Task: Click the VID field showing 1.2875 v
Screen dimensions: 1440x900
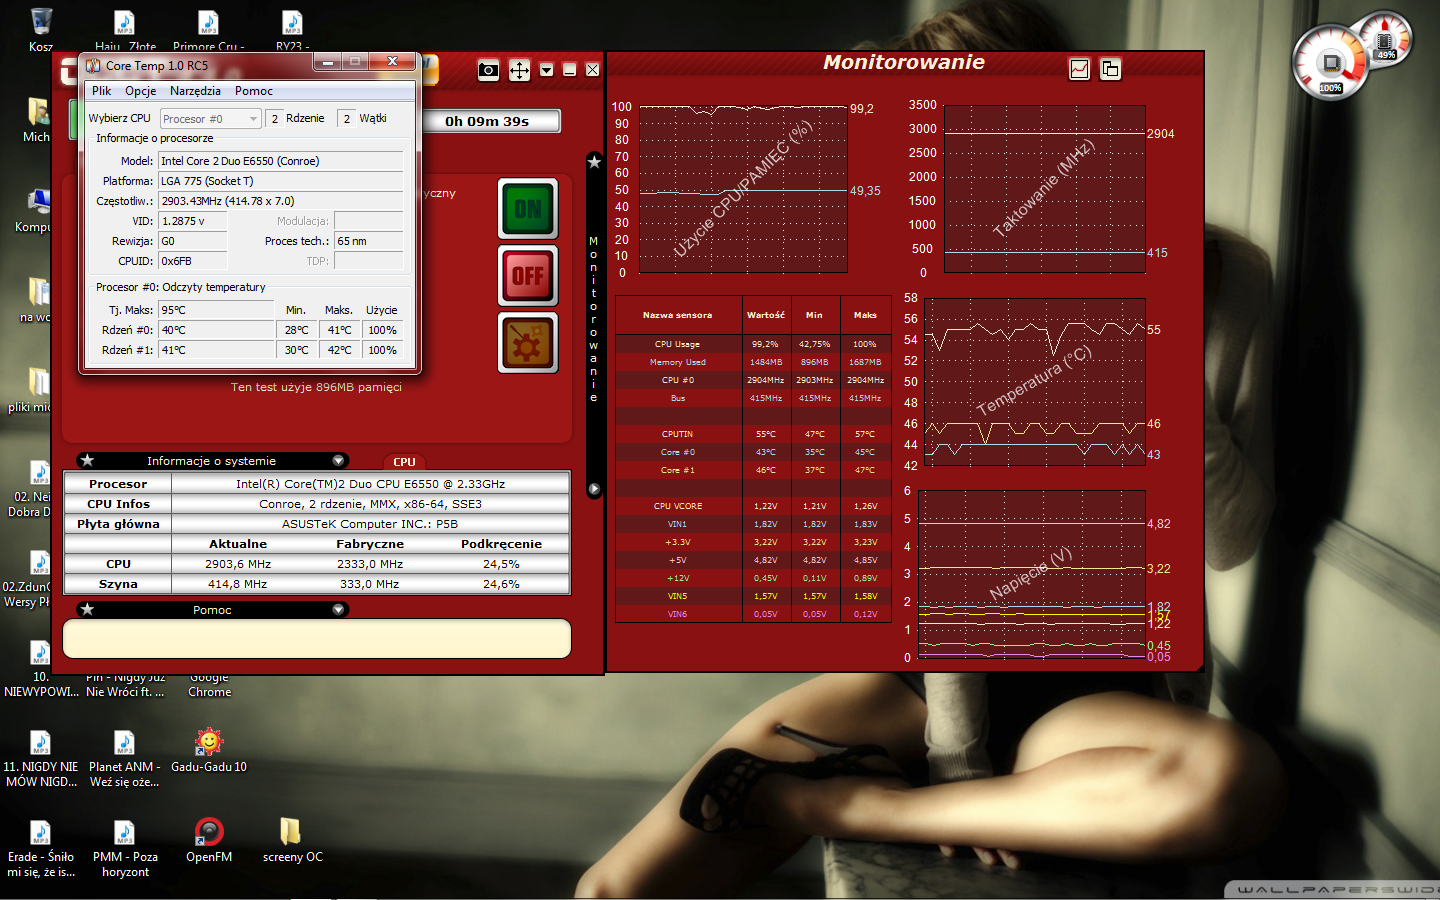Action: pyautogui.click(x=193, y=221)
